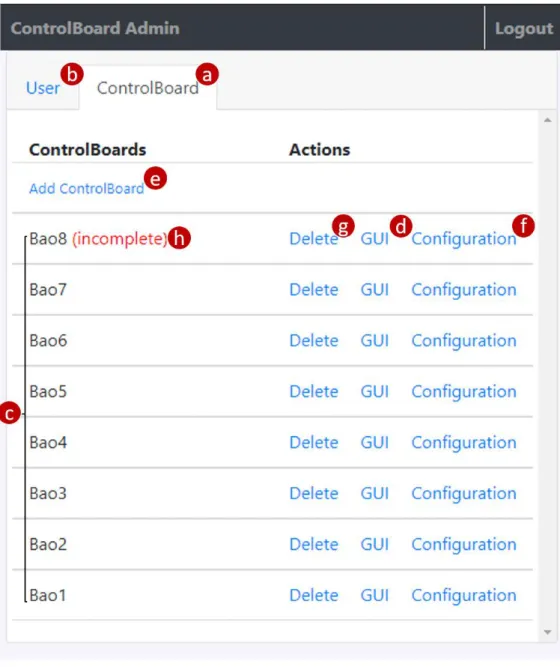Click the scrollbar up arrow

click(548, 121)
